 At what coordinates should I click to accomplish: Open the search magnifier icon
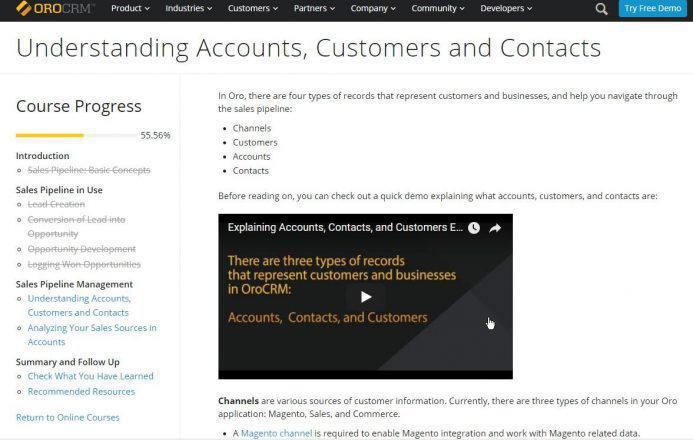click(x=601, y=8)
